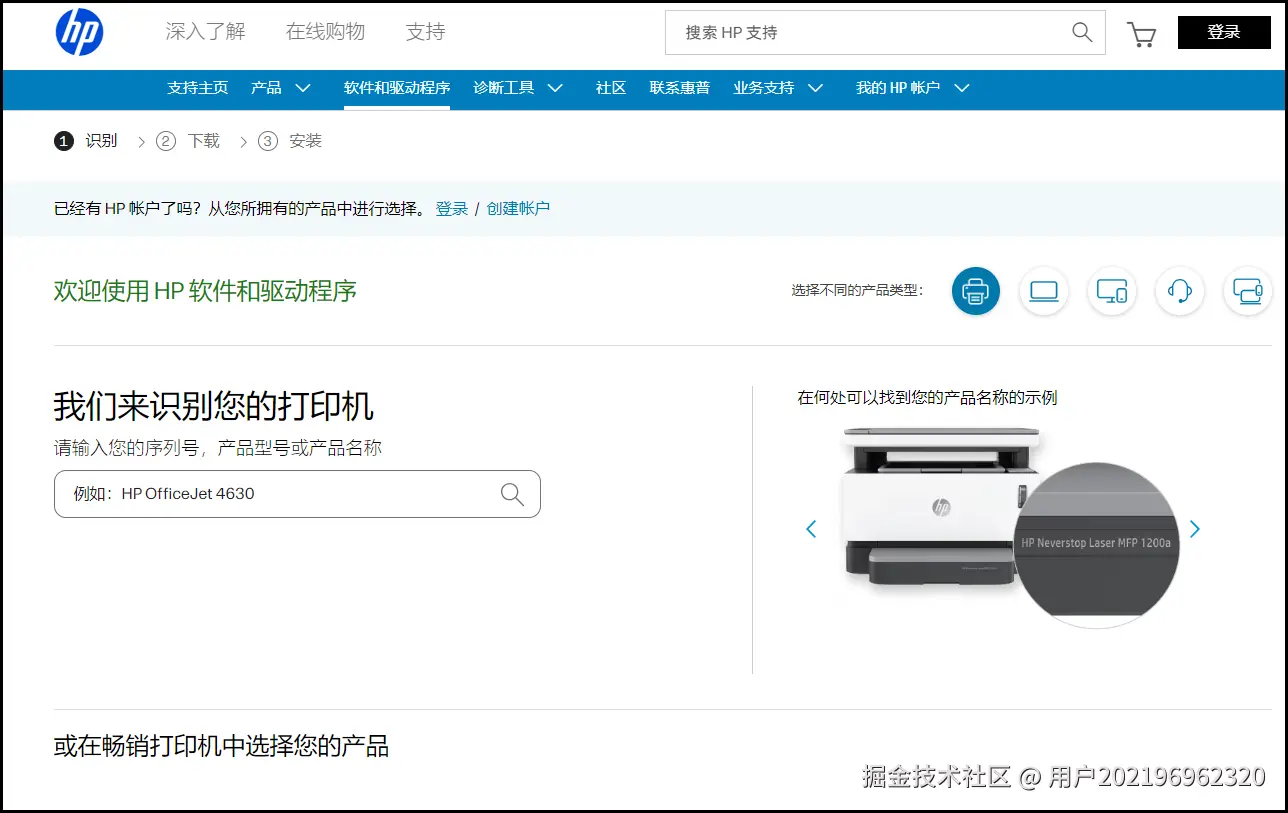Screen dimensions: 1288x813
Task: Click the search icon in printer name field
Action: click(x=512, y=494)
